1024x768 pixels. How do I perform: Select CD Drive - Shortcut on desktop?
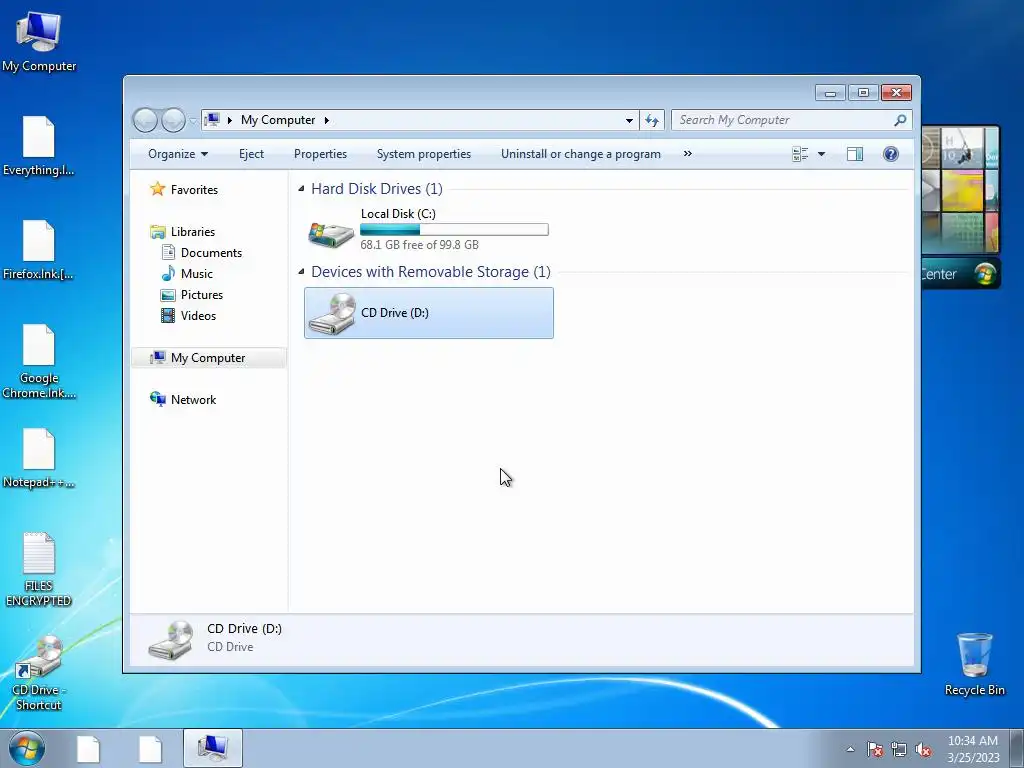point(39,673)
